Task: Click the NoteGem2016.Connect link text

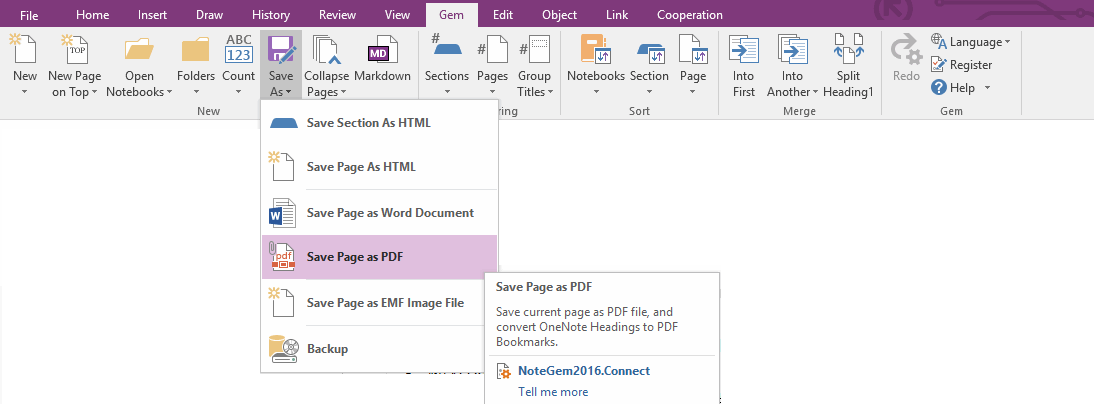Action: tap(584, 371)
